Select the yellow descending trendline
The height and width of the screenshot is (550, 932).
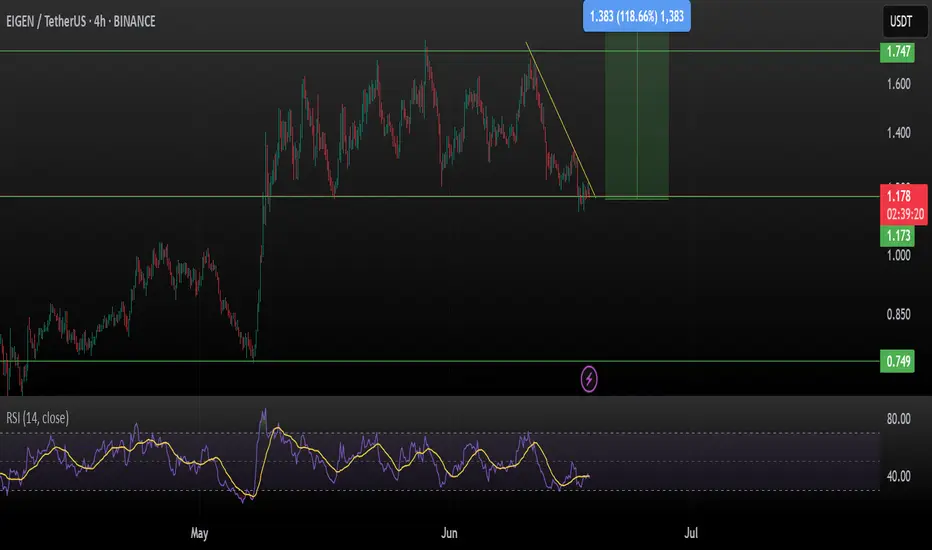tap(560, 118)
